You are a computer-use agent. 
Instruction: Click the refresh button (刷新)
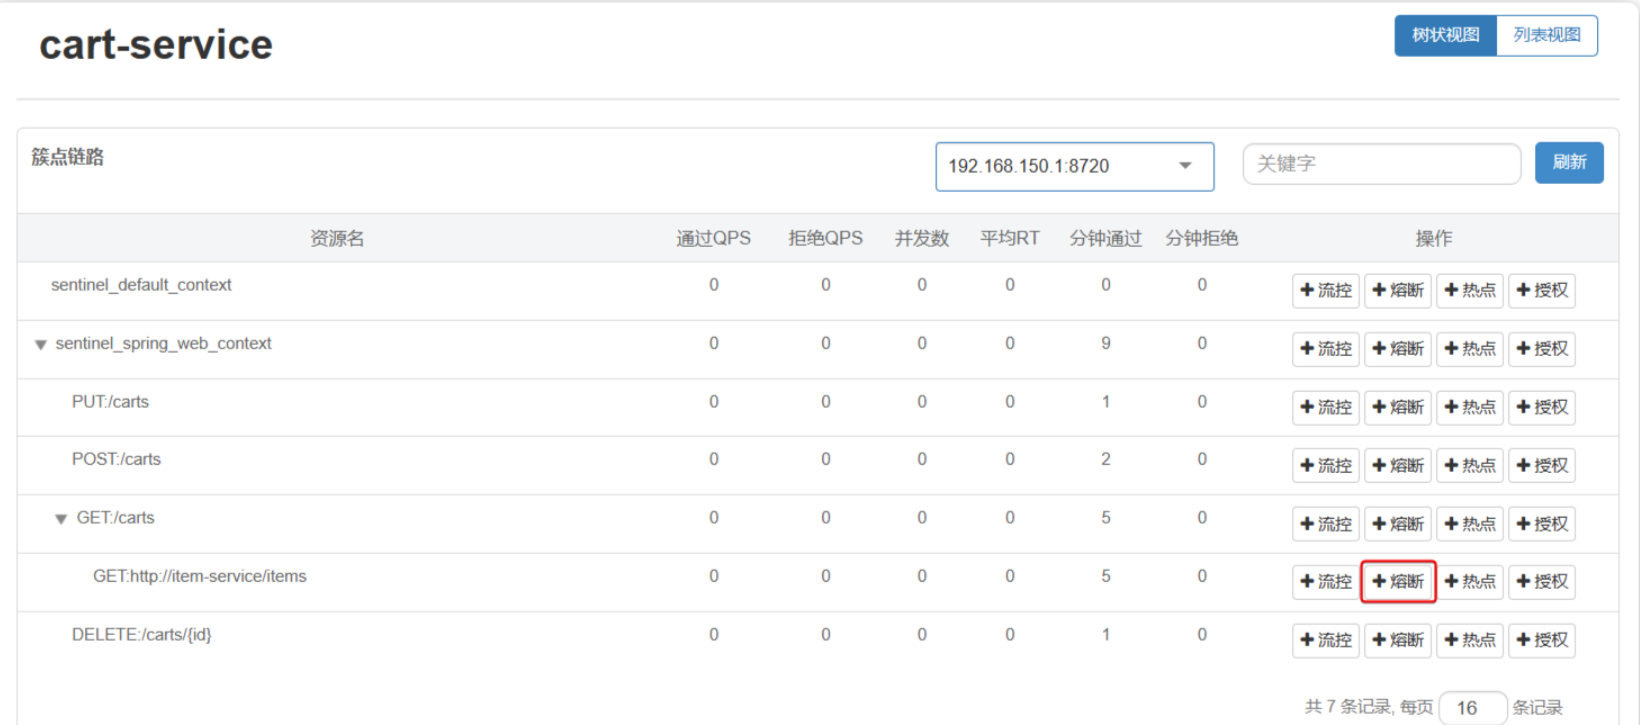point(1568,163)
